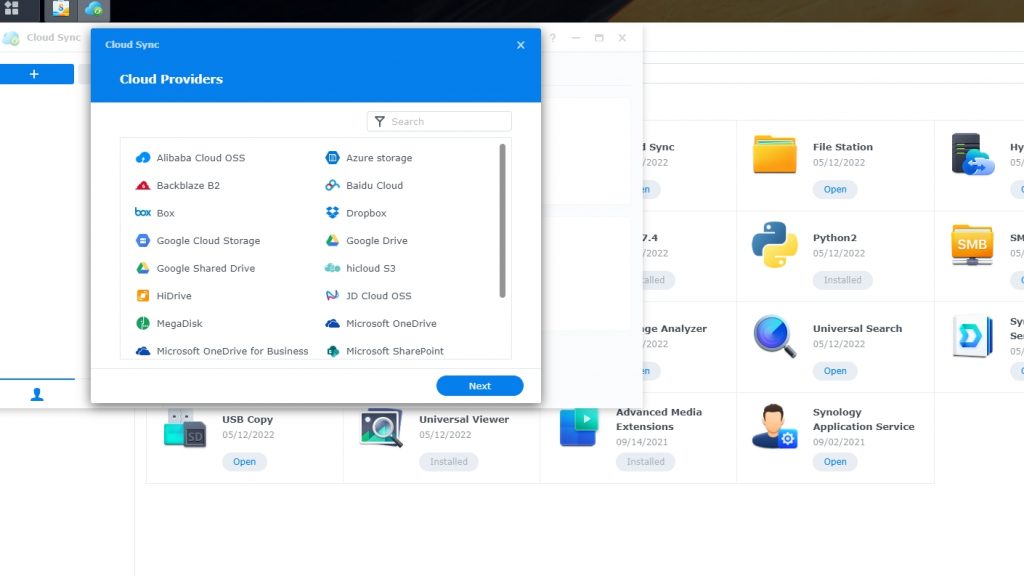Click the provider list scrollbar

click(502, 221)
